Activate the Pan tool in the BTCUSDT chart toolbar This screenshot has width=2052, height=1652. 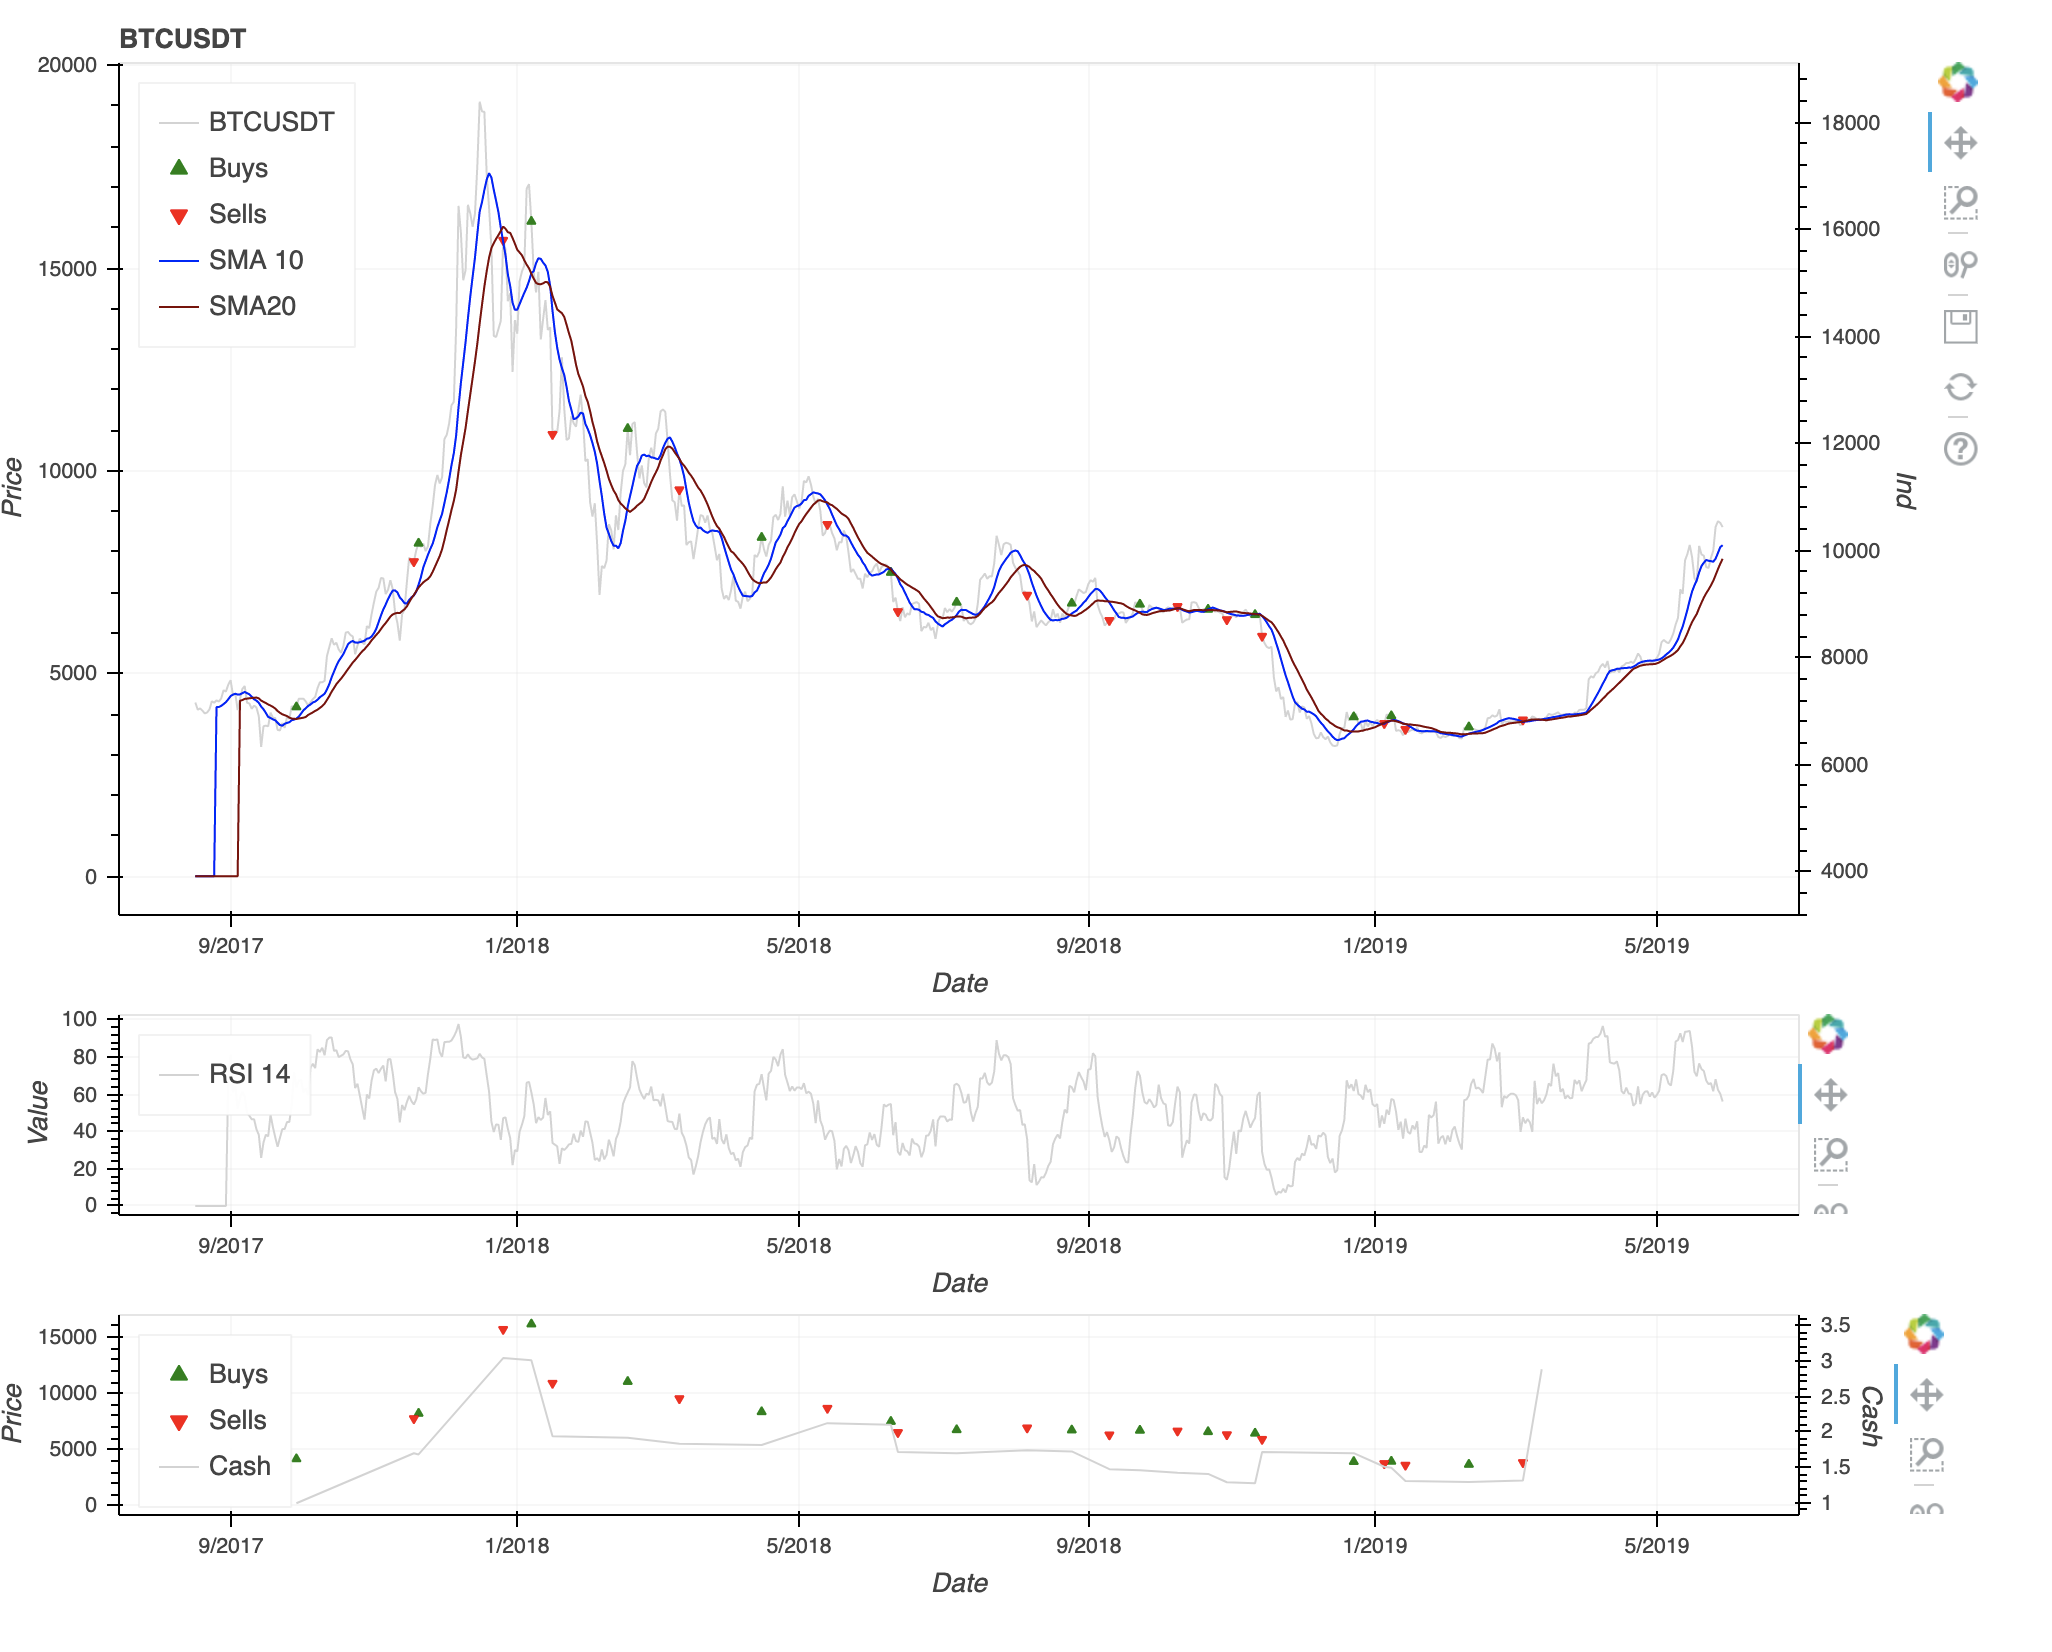tap(1960, 143)
